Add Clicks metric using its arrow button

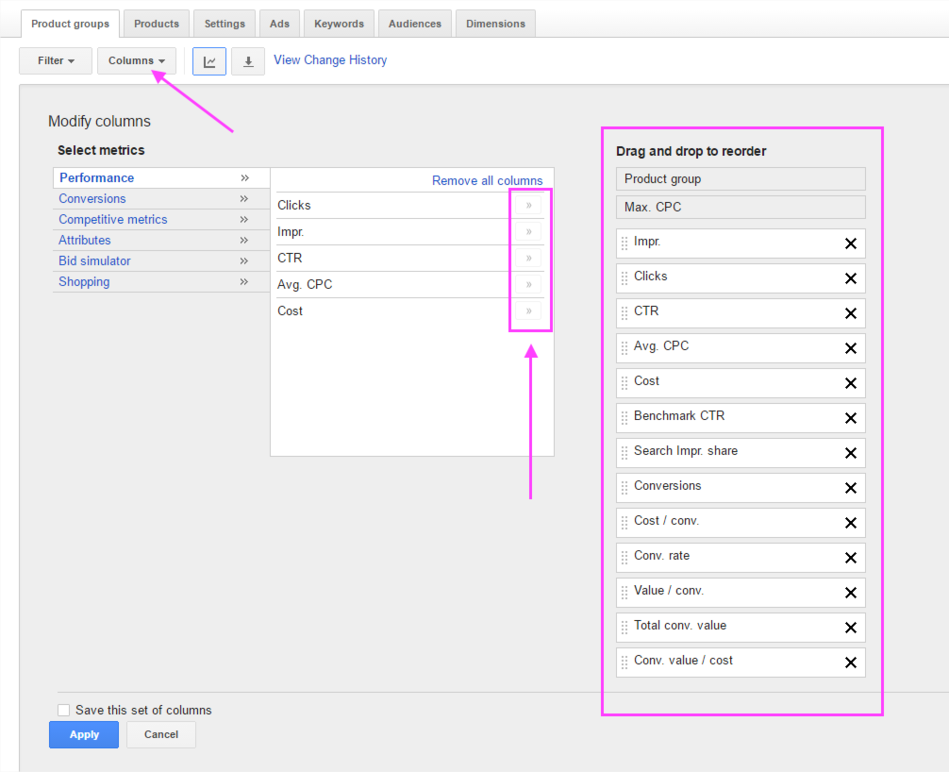pyautogui.click(x=529, y=205)
